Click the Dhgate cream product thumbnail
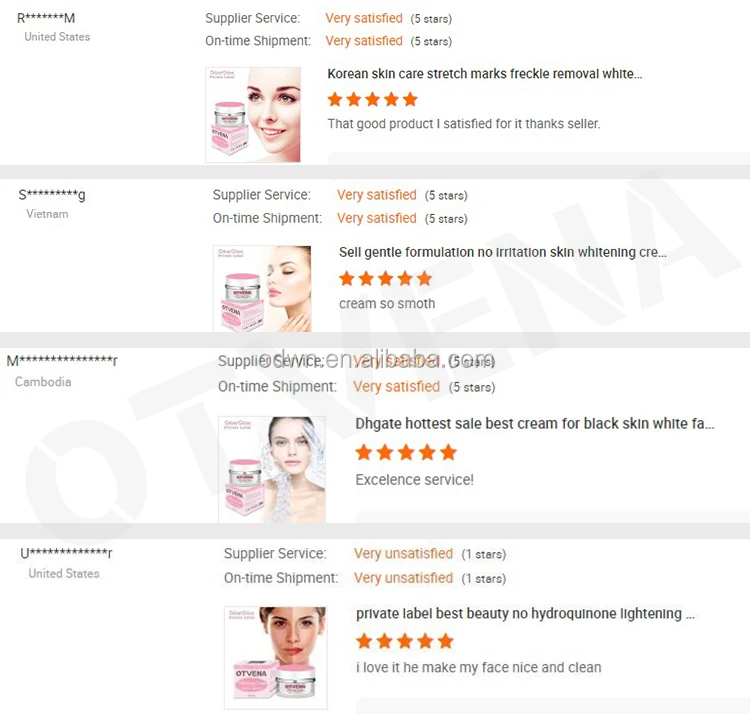The image size is (750, 714). point(272,469)
